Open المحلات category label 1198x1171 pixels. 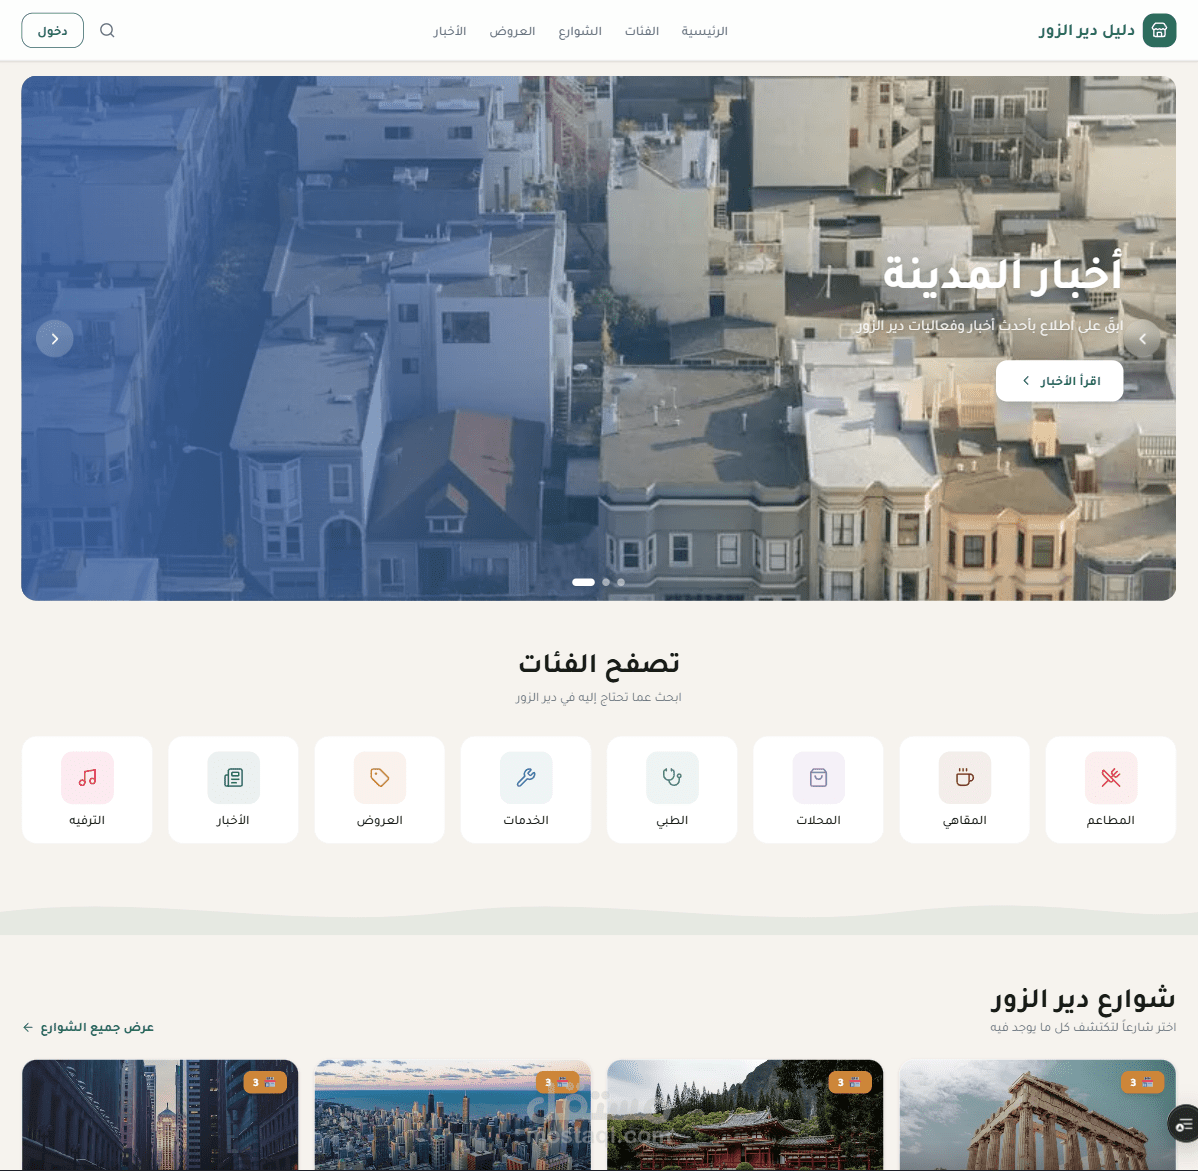[818, 820]
